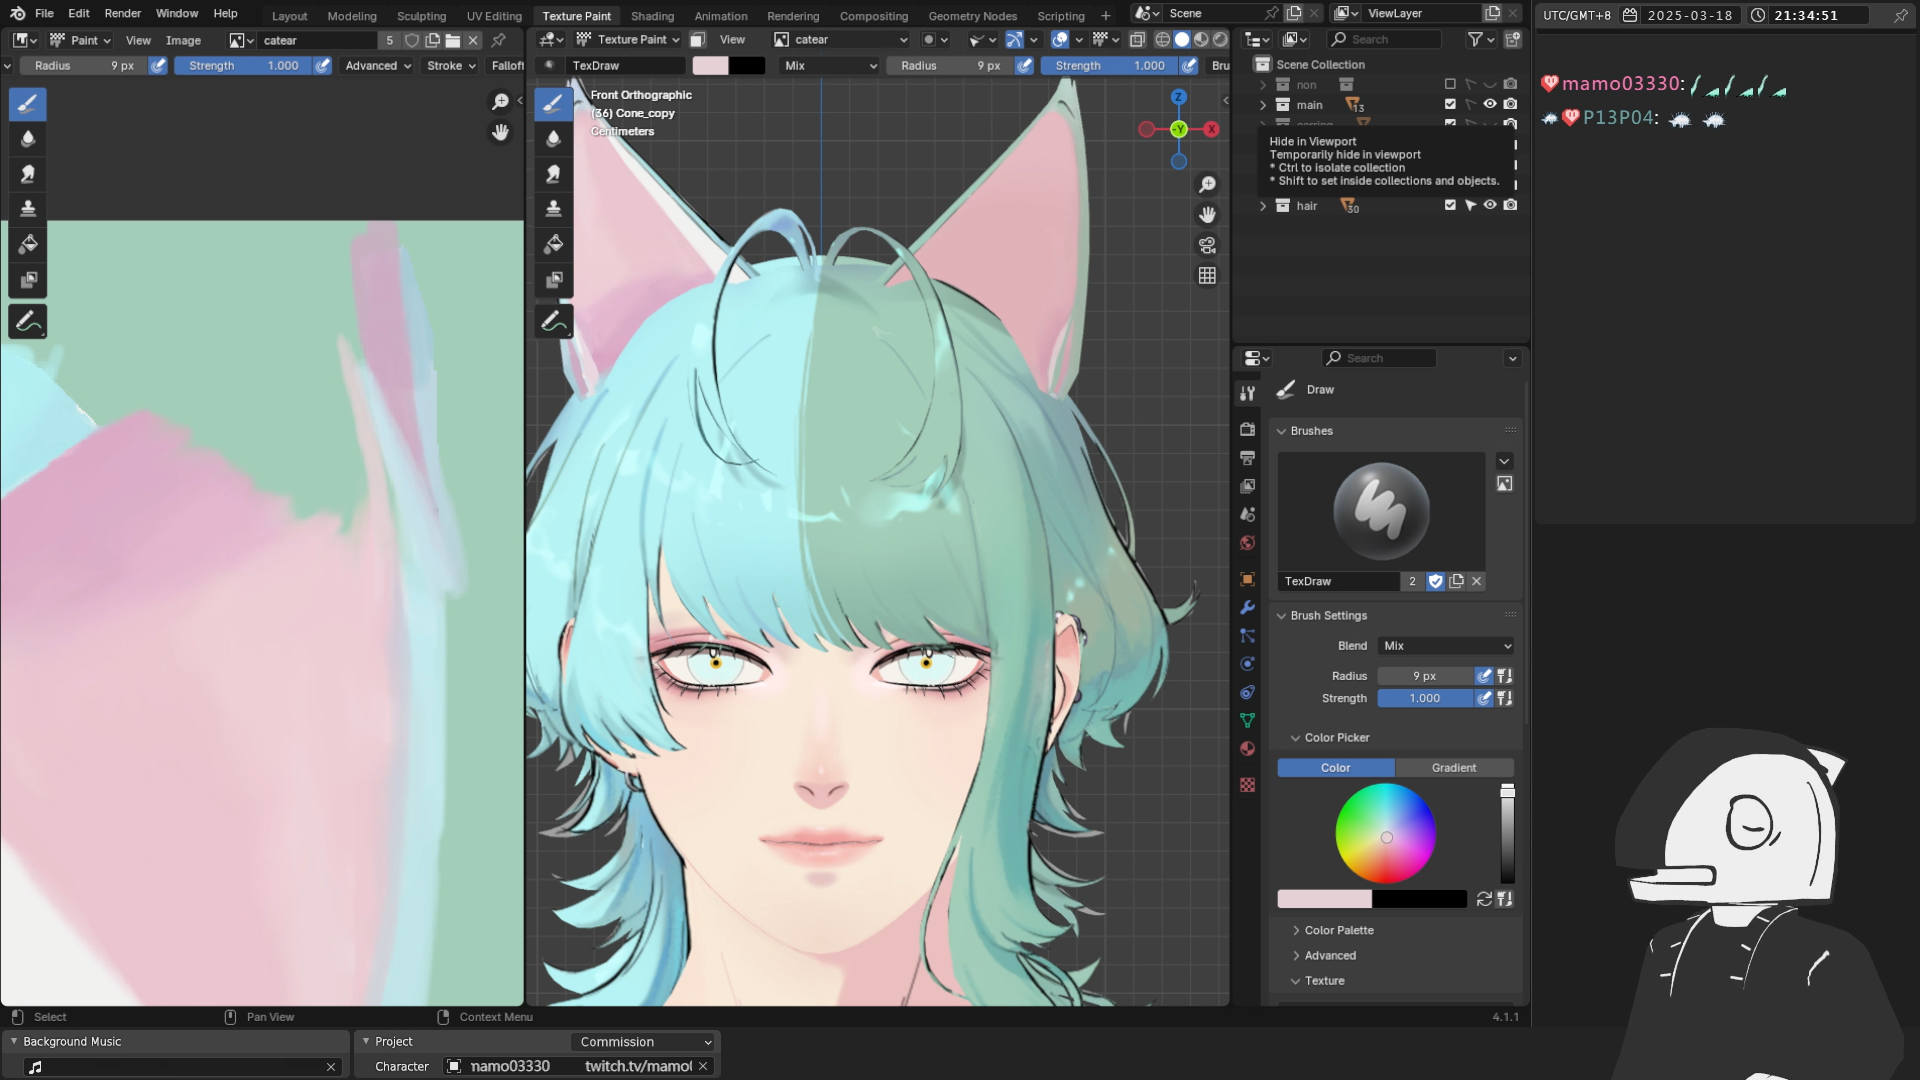Select solid viewport shading mode
The height and width of the screenshot is (1080, 1920).
point(1182,39)
